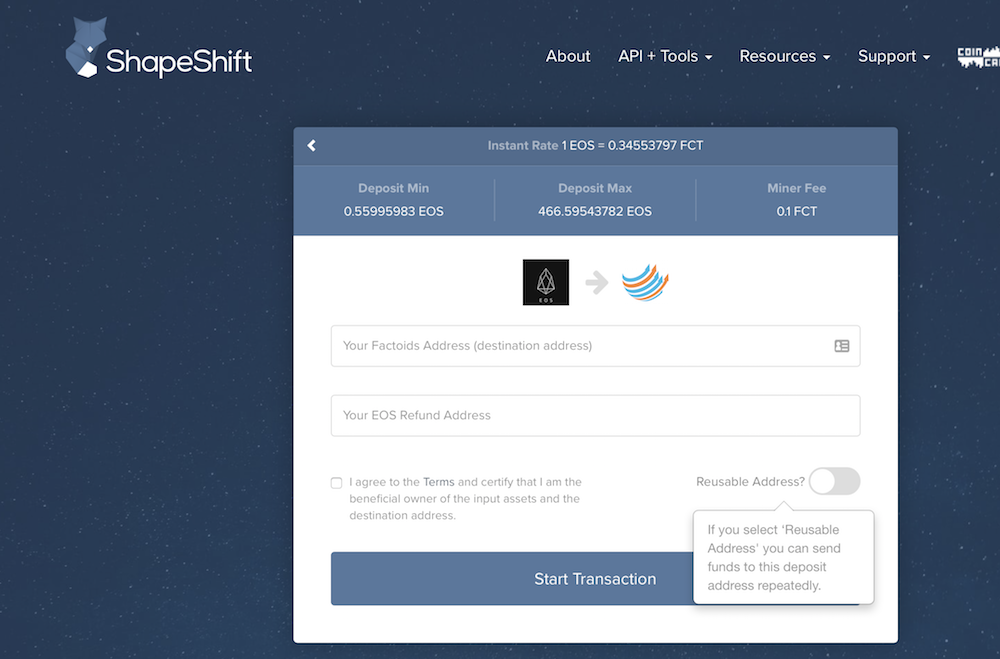This screenshot has width=1000, height=659.
Task: Focus the EOS Refund Address field
Action: click(596, 415)
